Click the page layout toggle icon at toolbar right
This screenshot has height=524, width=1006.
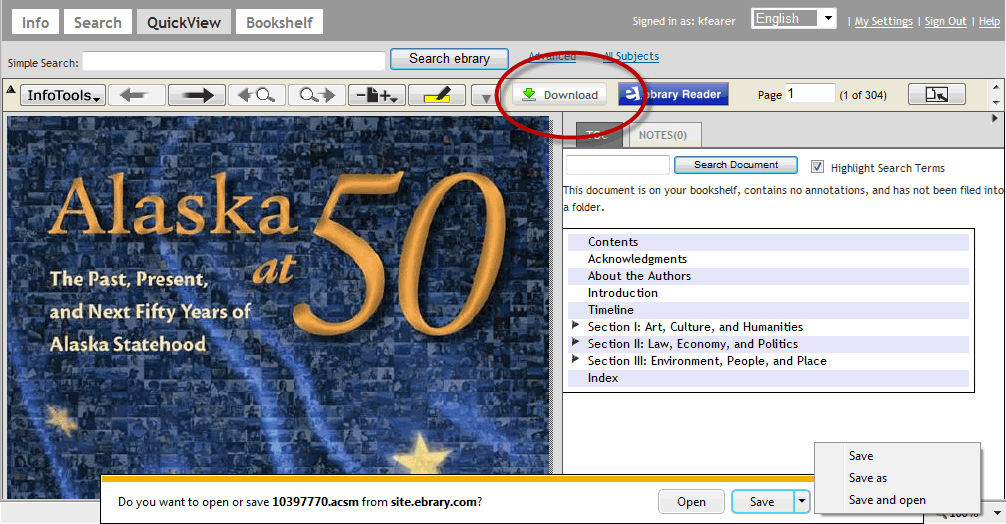(936, 95)
